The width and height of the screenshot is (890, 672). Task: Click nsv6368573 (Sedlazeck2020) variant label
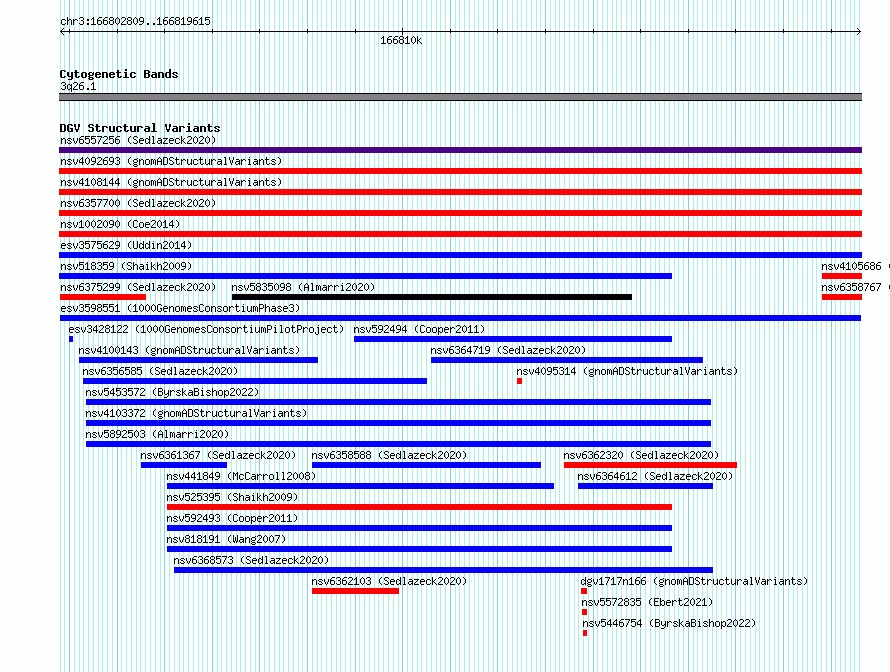[x=251, y=560]
